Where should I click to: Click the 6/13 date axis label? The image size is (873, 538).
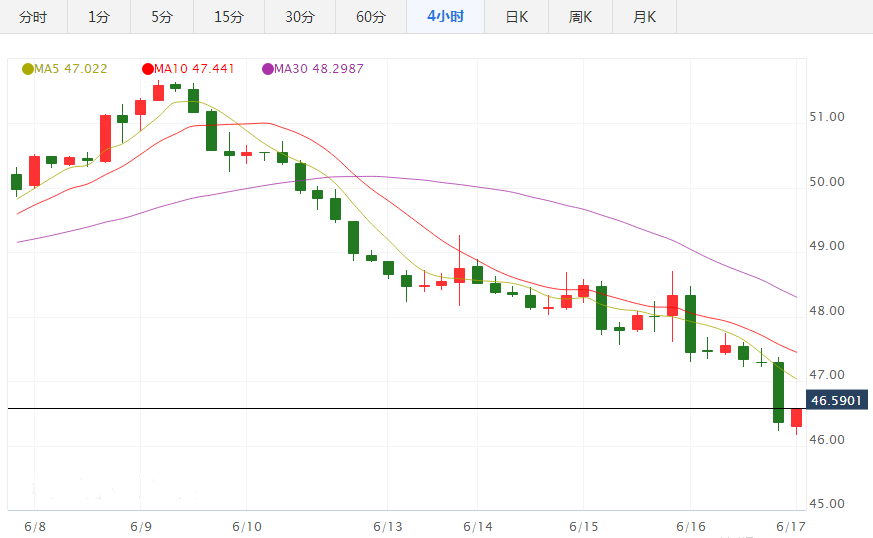(x=387, y=526)
